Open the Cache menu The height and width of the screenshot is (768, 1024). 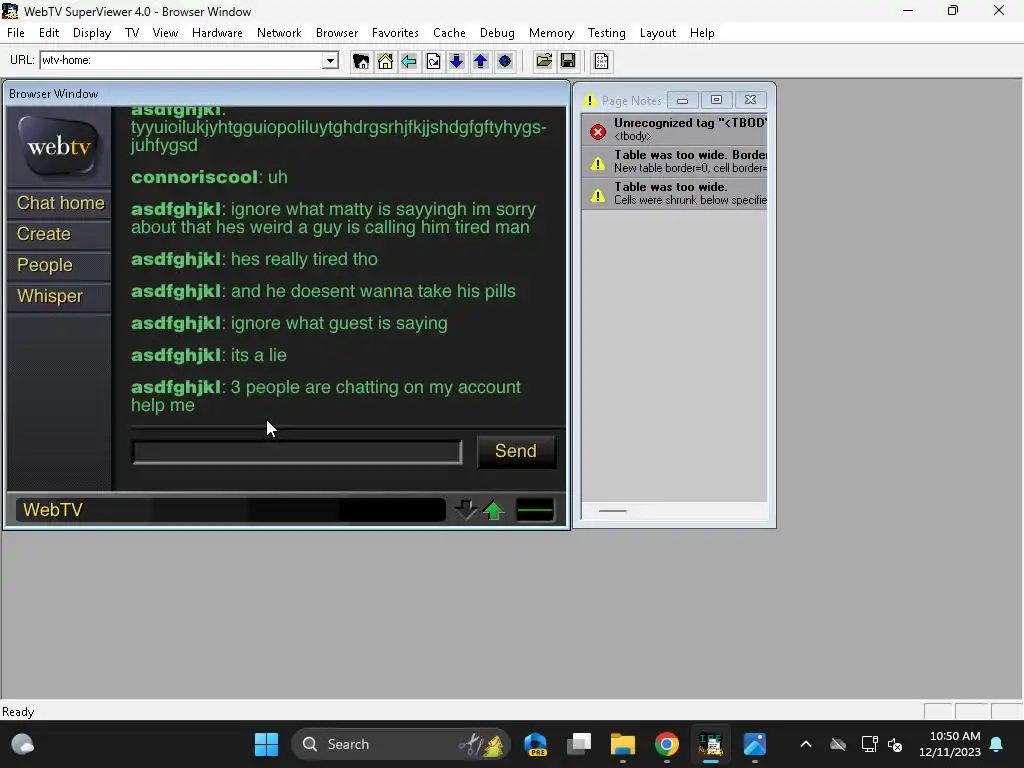449,33
